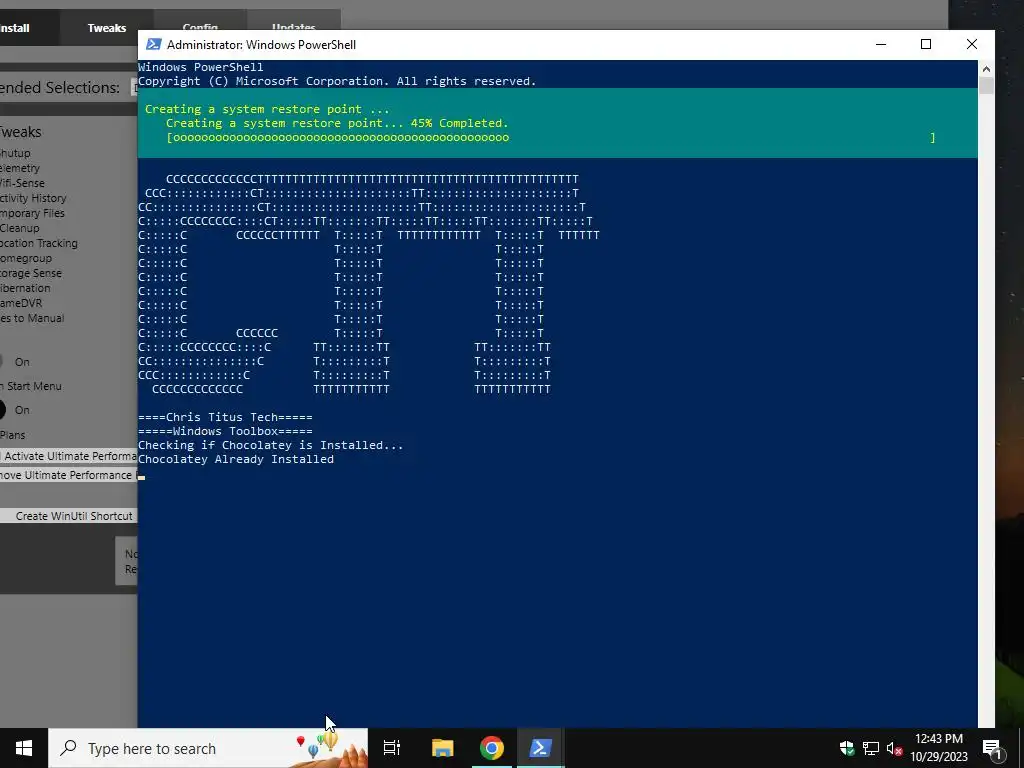Click 'Telemetry' in the tweaks list
Viewport: 1024px width, 768px height.
point(20,168)
